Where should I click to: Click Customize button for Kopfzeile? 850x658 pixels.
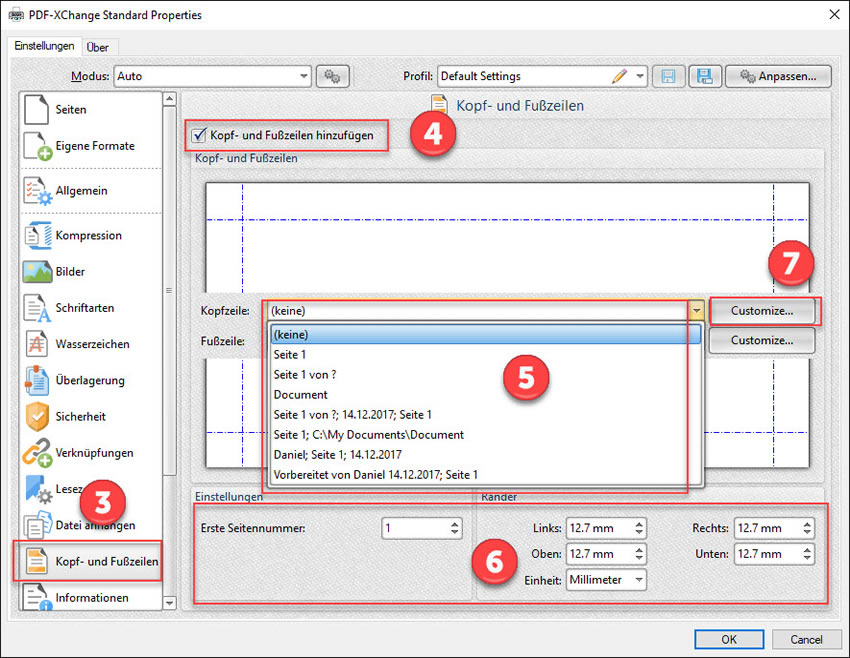762,311
